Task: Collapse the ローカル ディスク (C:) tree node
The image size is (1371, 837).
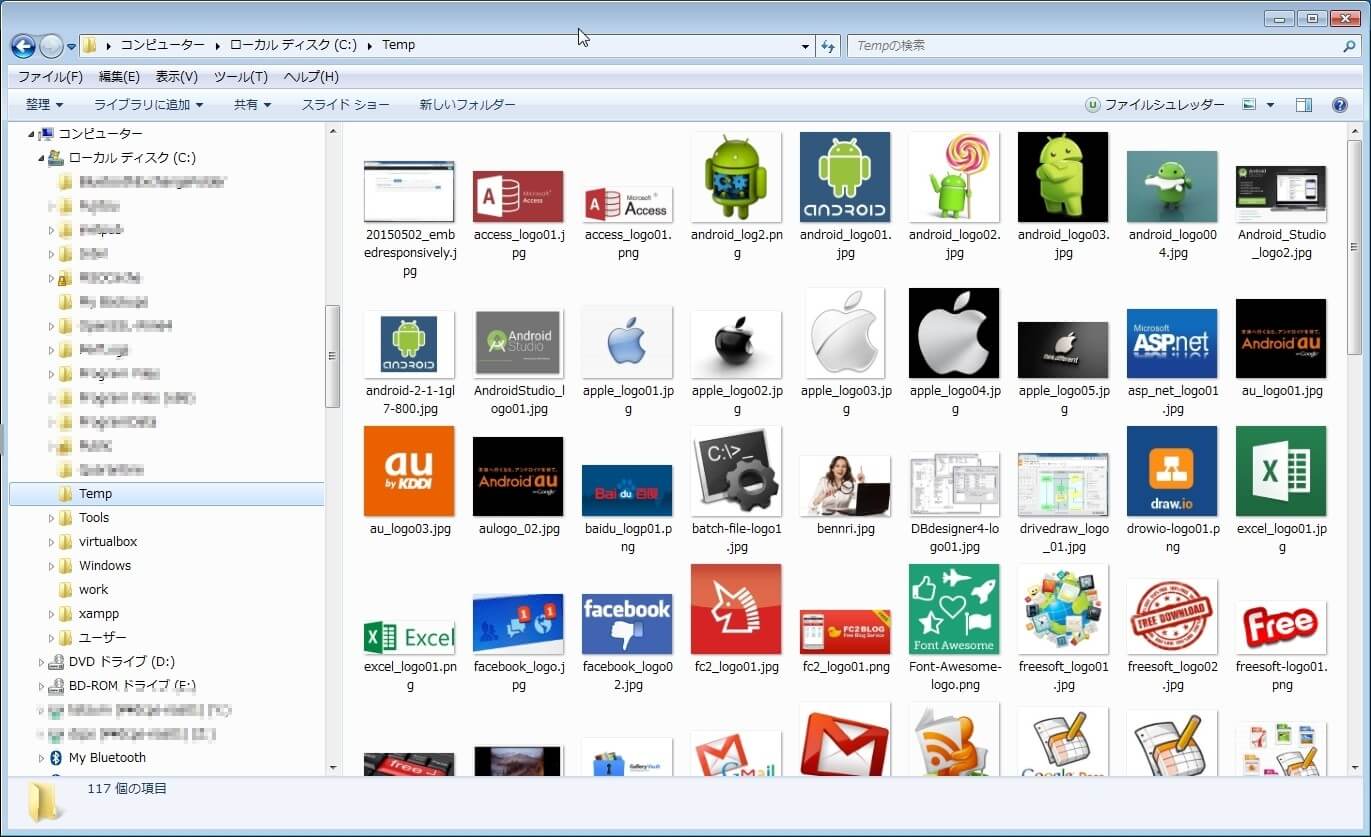Action: (x=42, y=158)
